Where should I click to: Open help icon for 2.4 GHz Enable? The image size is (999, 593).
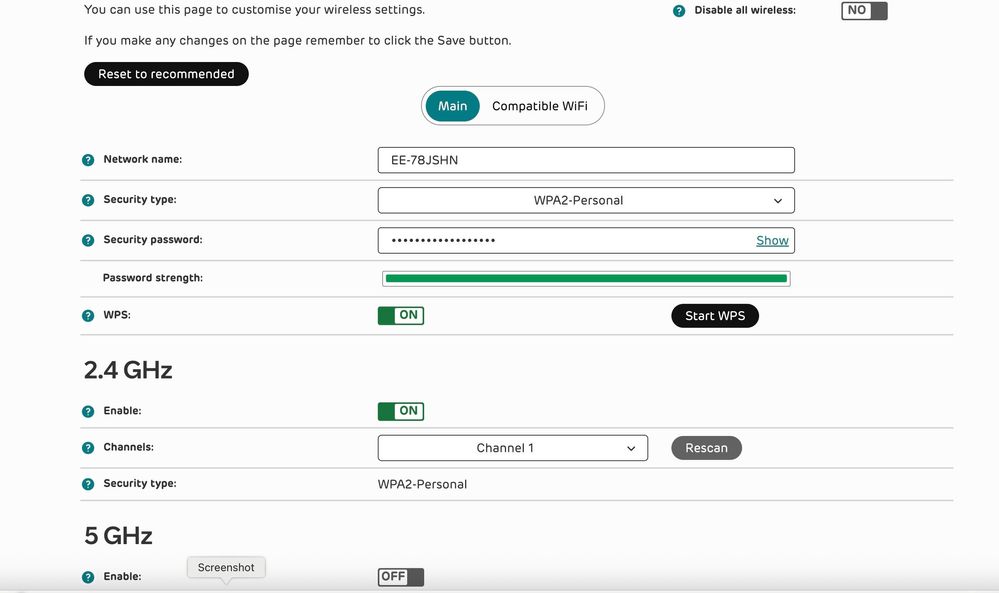(x=88, y=411)
